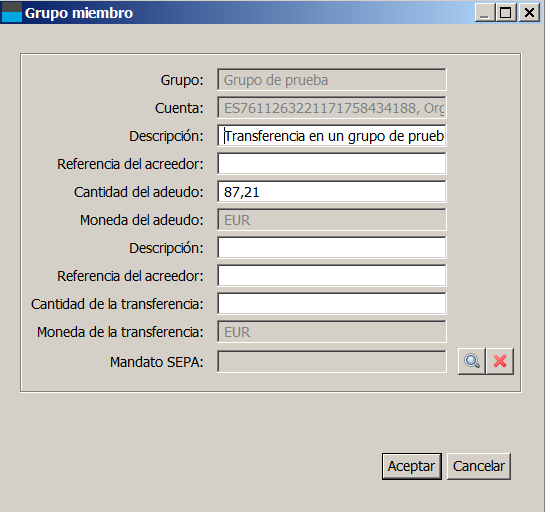Focus the Descripción field containing Transferencia text
This screenshot has height=512, width=545.
(332, 136)
